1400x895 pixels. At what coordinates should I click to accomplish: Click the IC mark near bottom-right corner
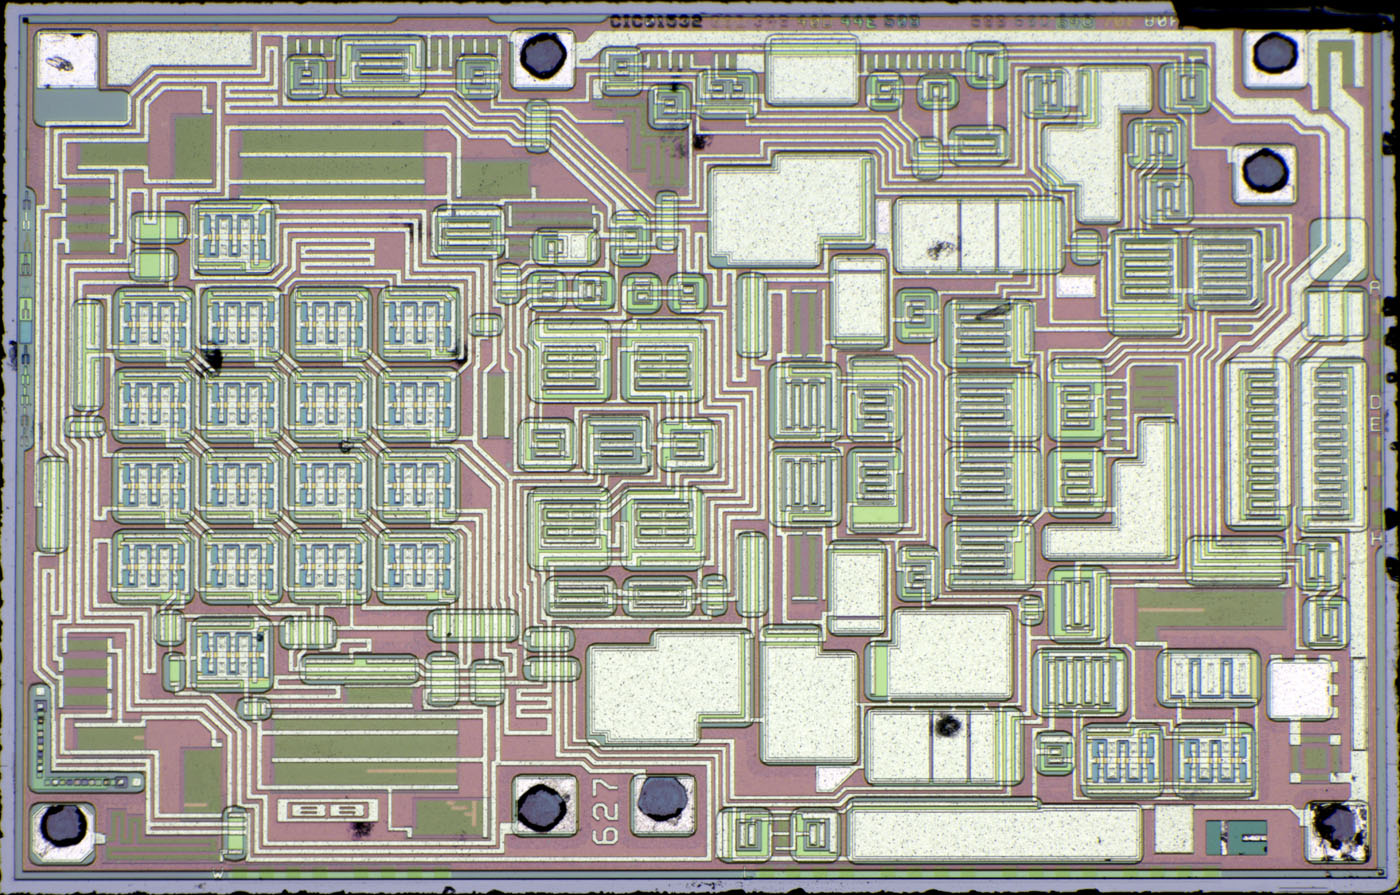coord(1236,837)
